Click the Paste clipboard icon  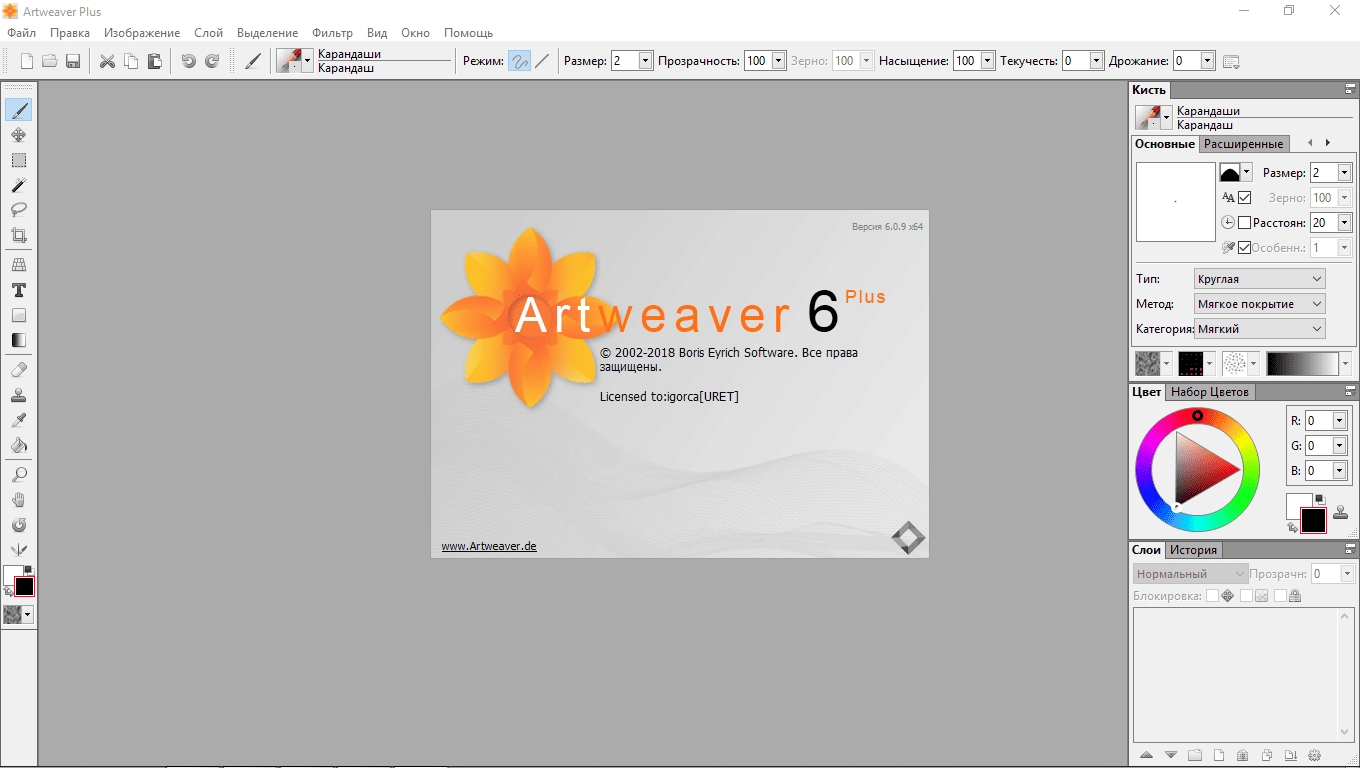click(x=154, y=62)
